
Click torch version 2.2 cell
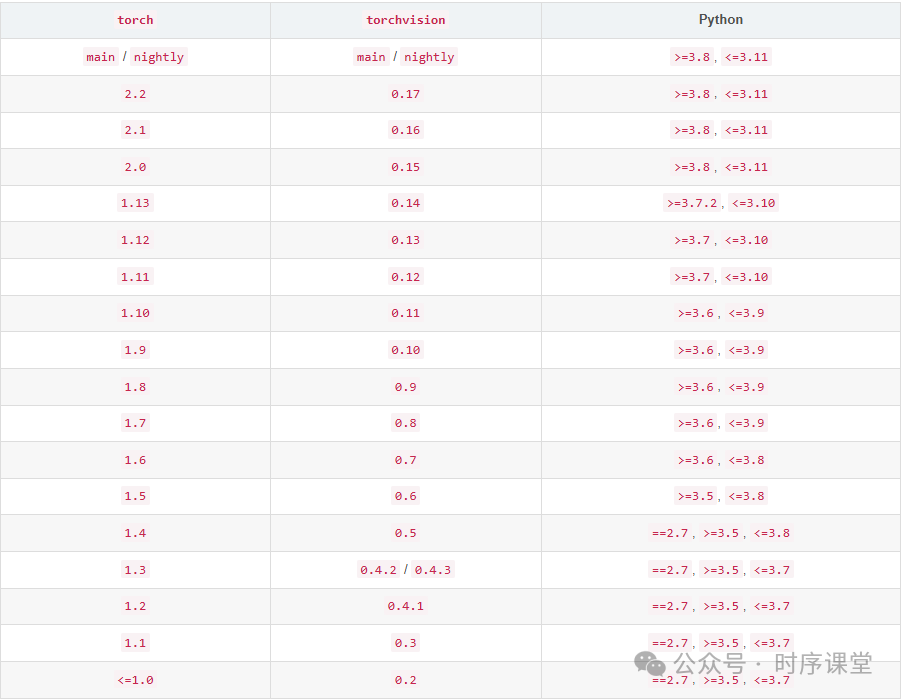click(x=135, y=94)
